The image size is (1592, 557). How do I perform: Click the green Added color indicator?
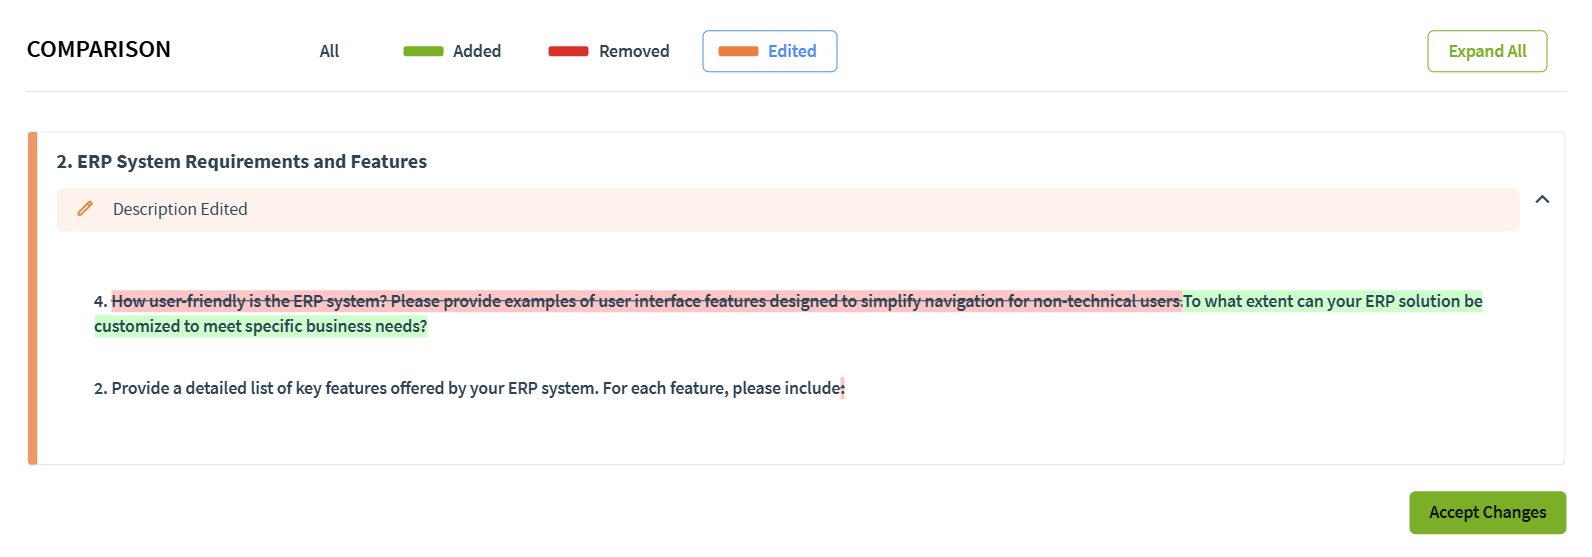[423, 51]
